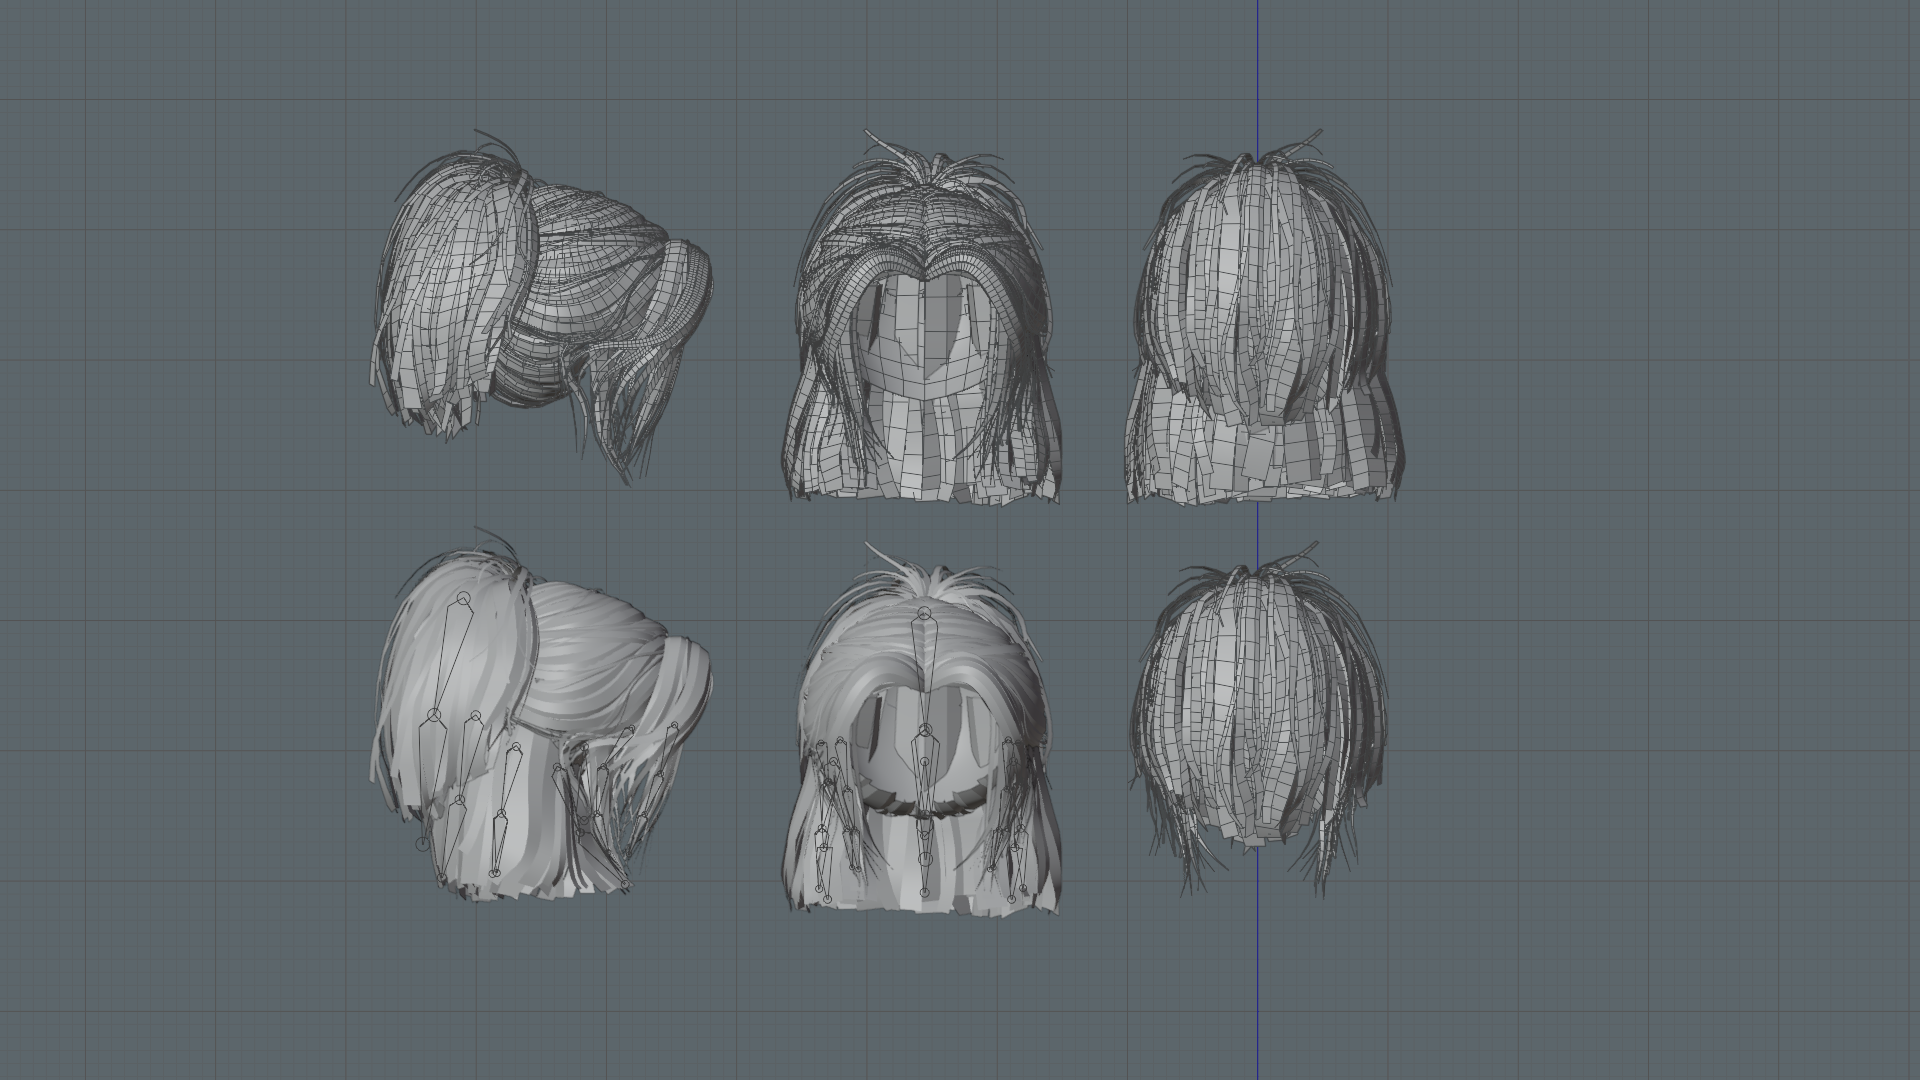Select the shaded front-view hair with bones
This screenshot has height=1080, width=1920.
(919, 729)
